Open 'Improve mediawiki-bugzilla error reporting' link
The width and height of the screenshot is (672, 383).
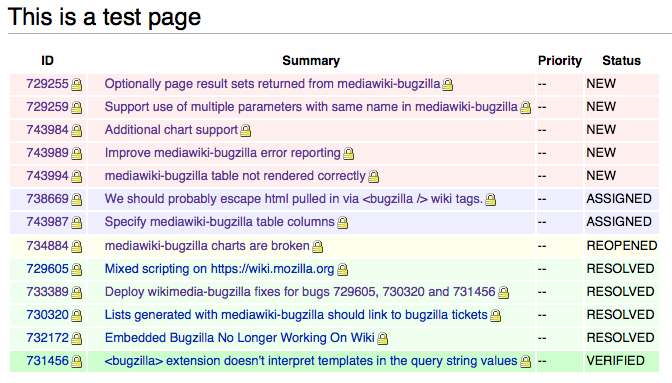(223, 153)
